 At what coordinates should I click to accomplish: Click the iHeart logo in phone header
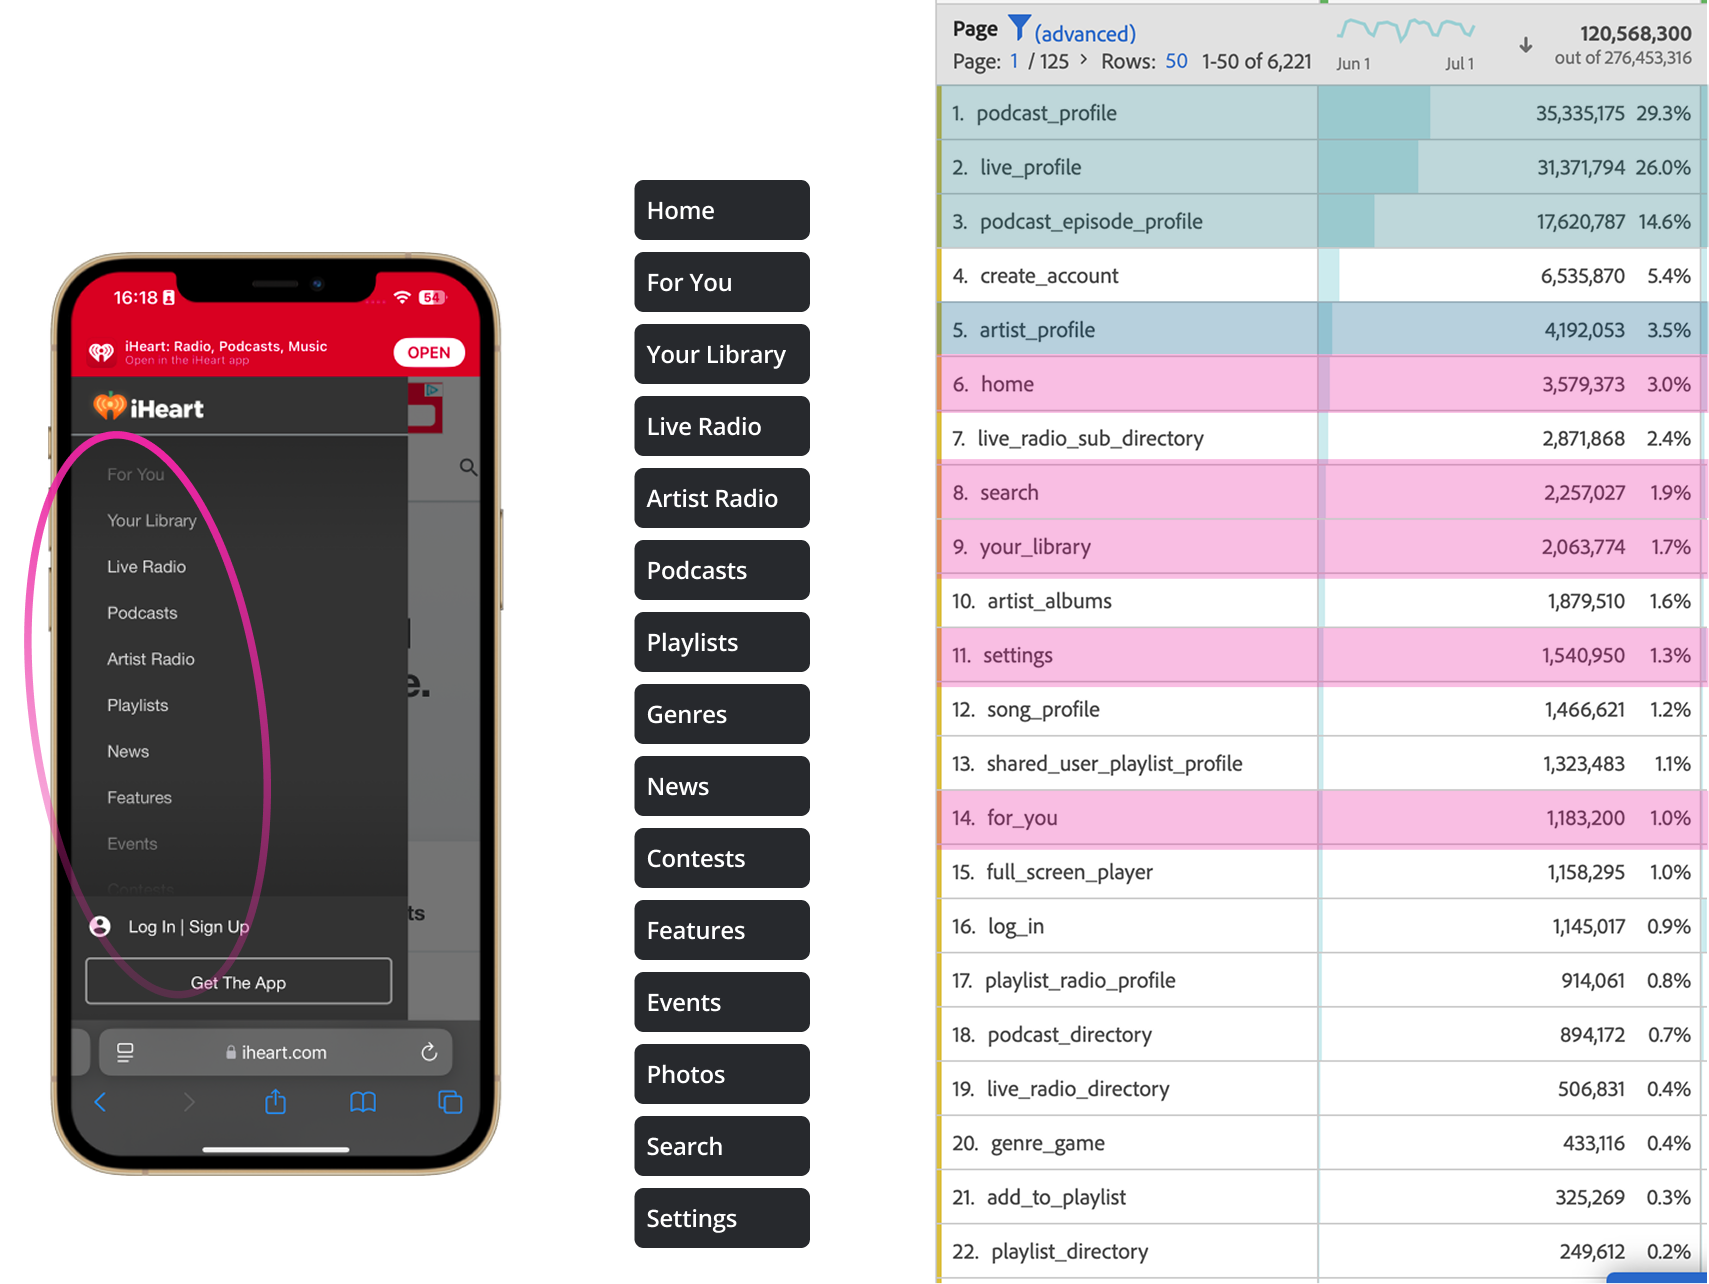coord(148,407)
